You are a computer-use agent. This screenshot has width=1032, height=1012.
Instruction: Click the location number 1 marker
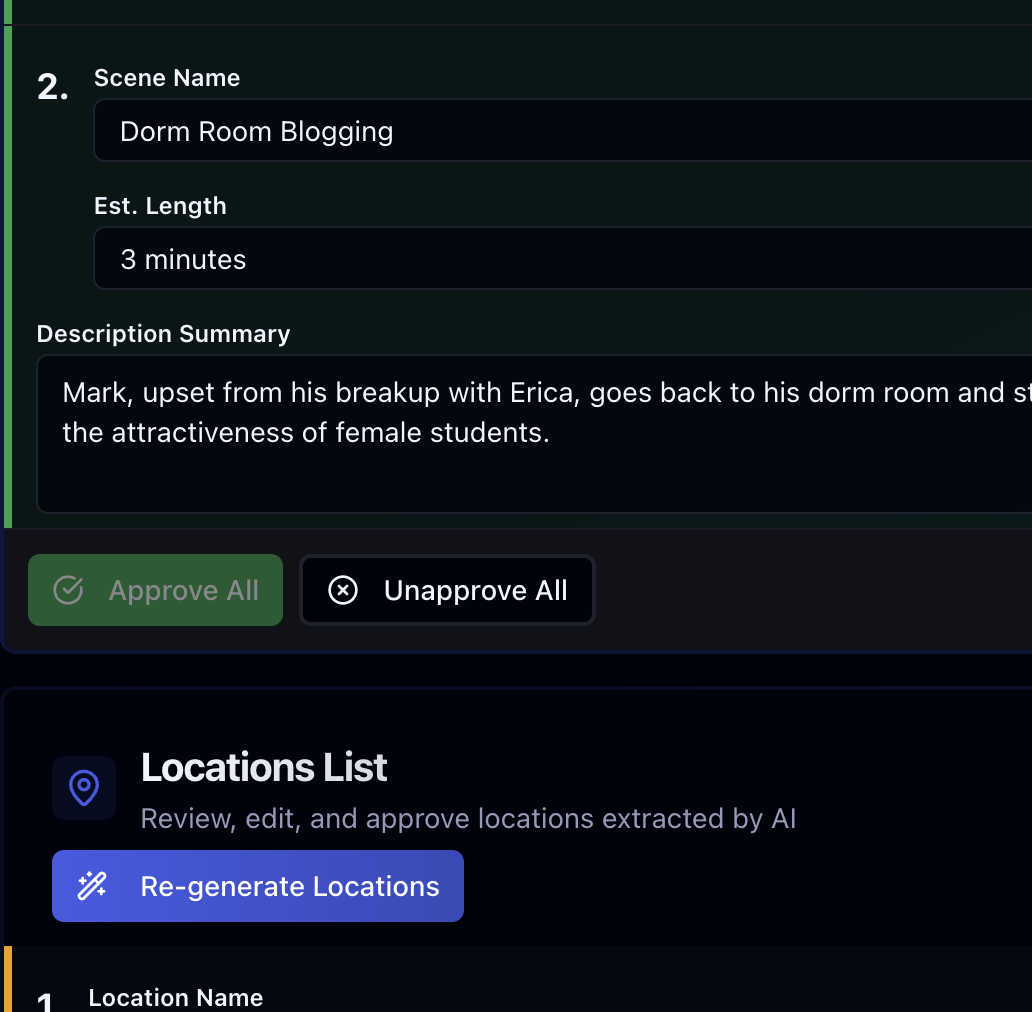[45, 1002]
